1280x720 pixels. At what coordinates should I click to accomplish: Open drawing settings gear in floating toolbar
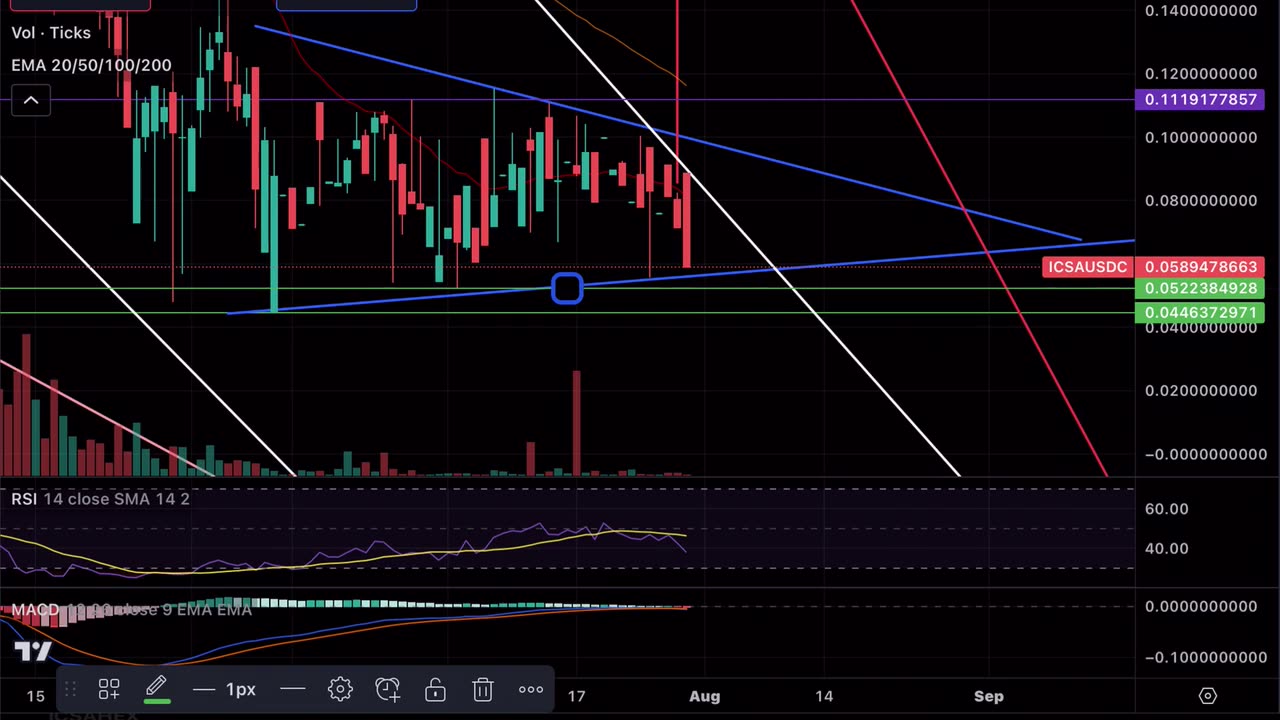click(x=340, y=689)
